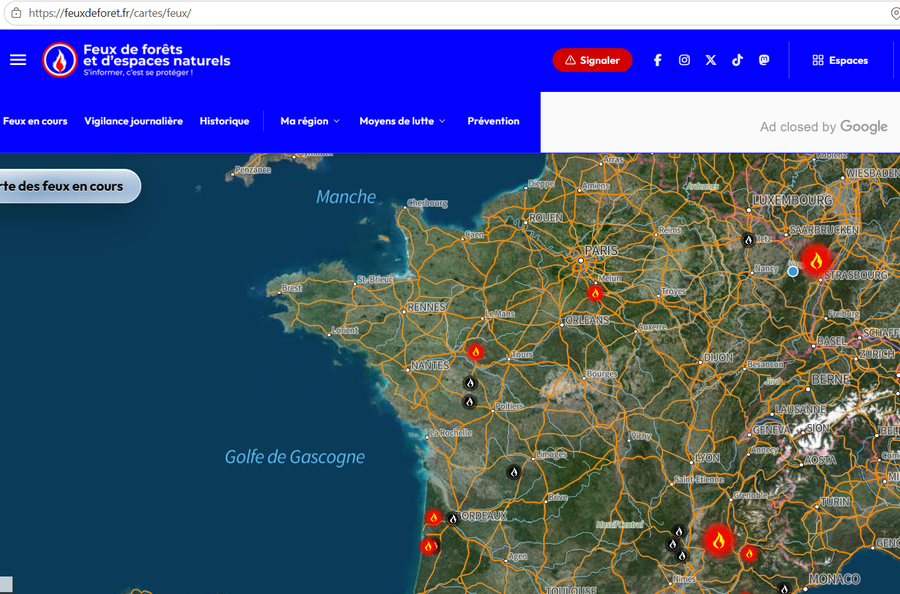This screenshot has height=594, width=900.
Task: Open the Vigilance journalière menu item
Action: pyautogui.click(x=134, y=121)
